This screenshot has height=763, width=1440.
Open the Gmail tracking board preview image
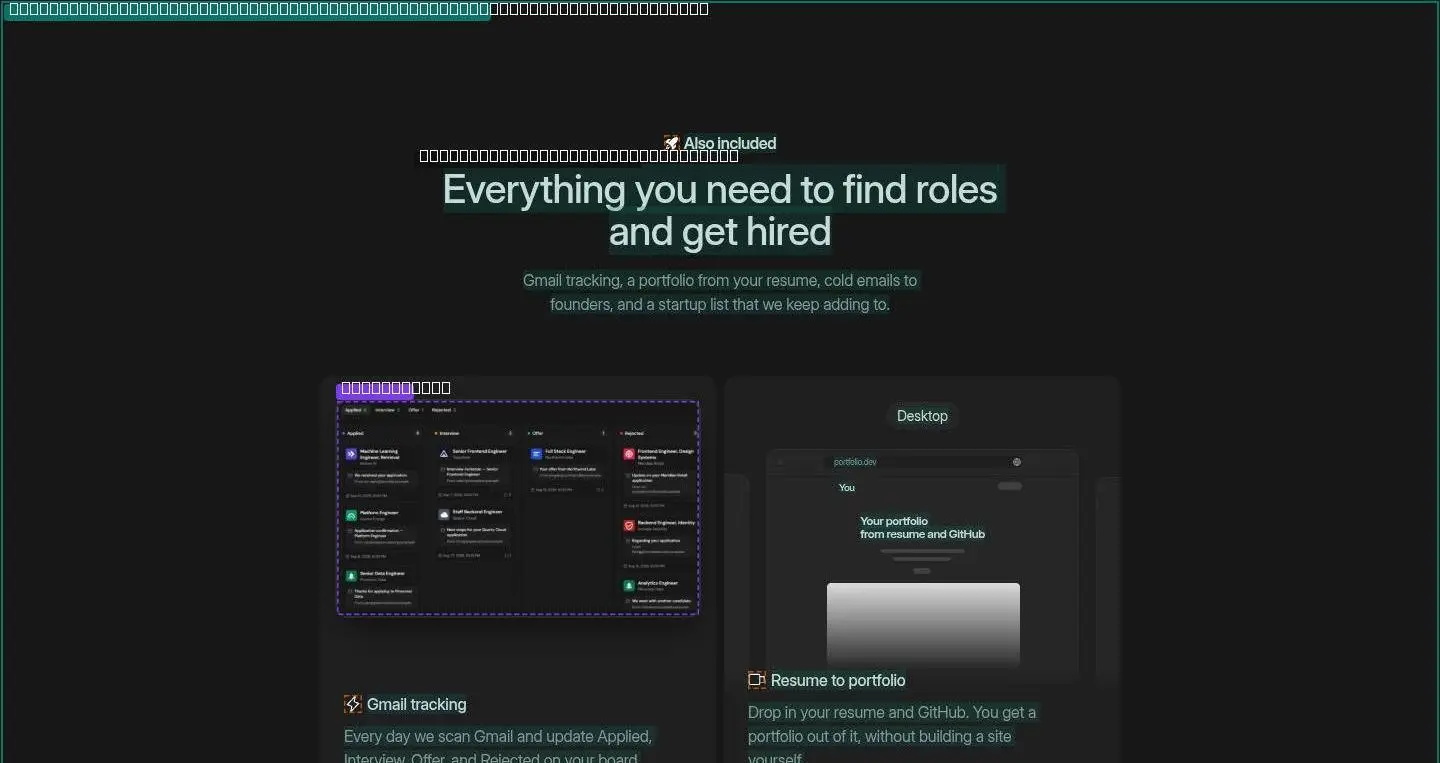tap(518, 508)
